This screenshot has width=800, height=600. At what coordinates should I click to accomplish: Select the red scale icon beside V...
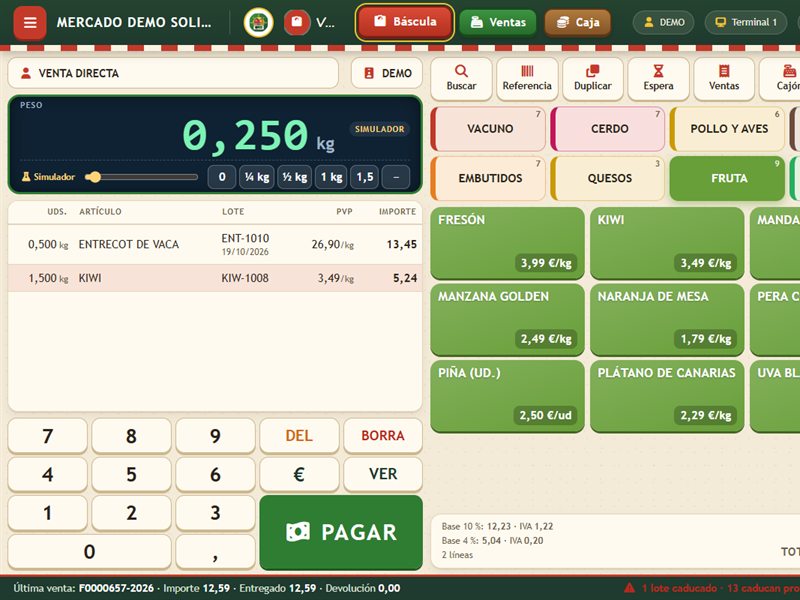coord(297,22)
